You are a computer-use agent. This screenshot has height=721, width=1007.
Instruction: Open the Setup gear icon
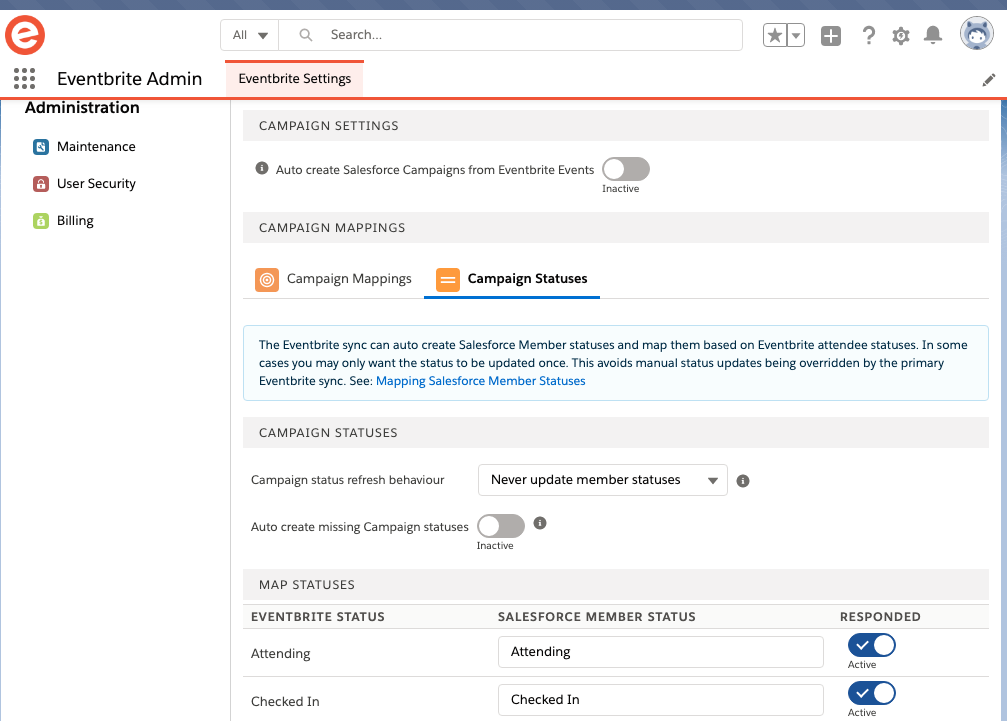pos(901,35)
